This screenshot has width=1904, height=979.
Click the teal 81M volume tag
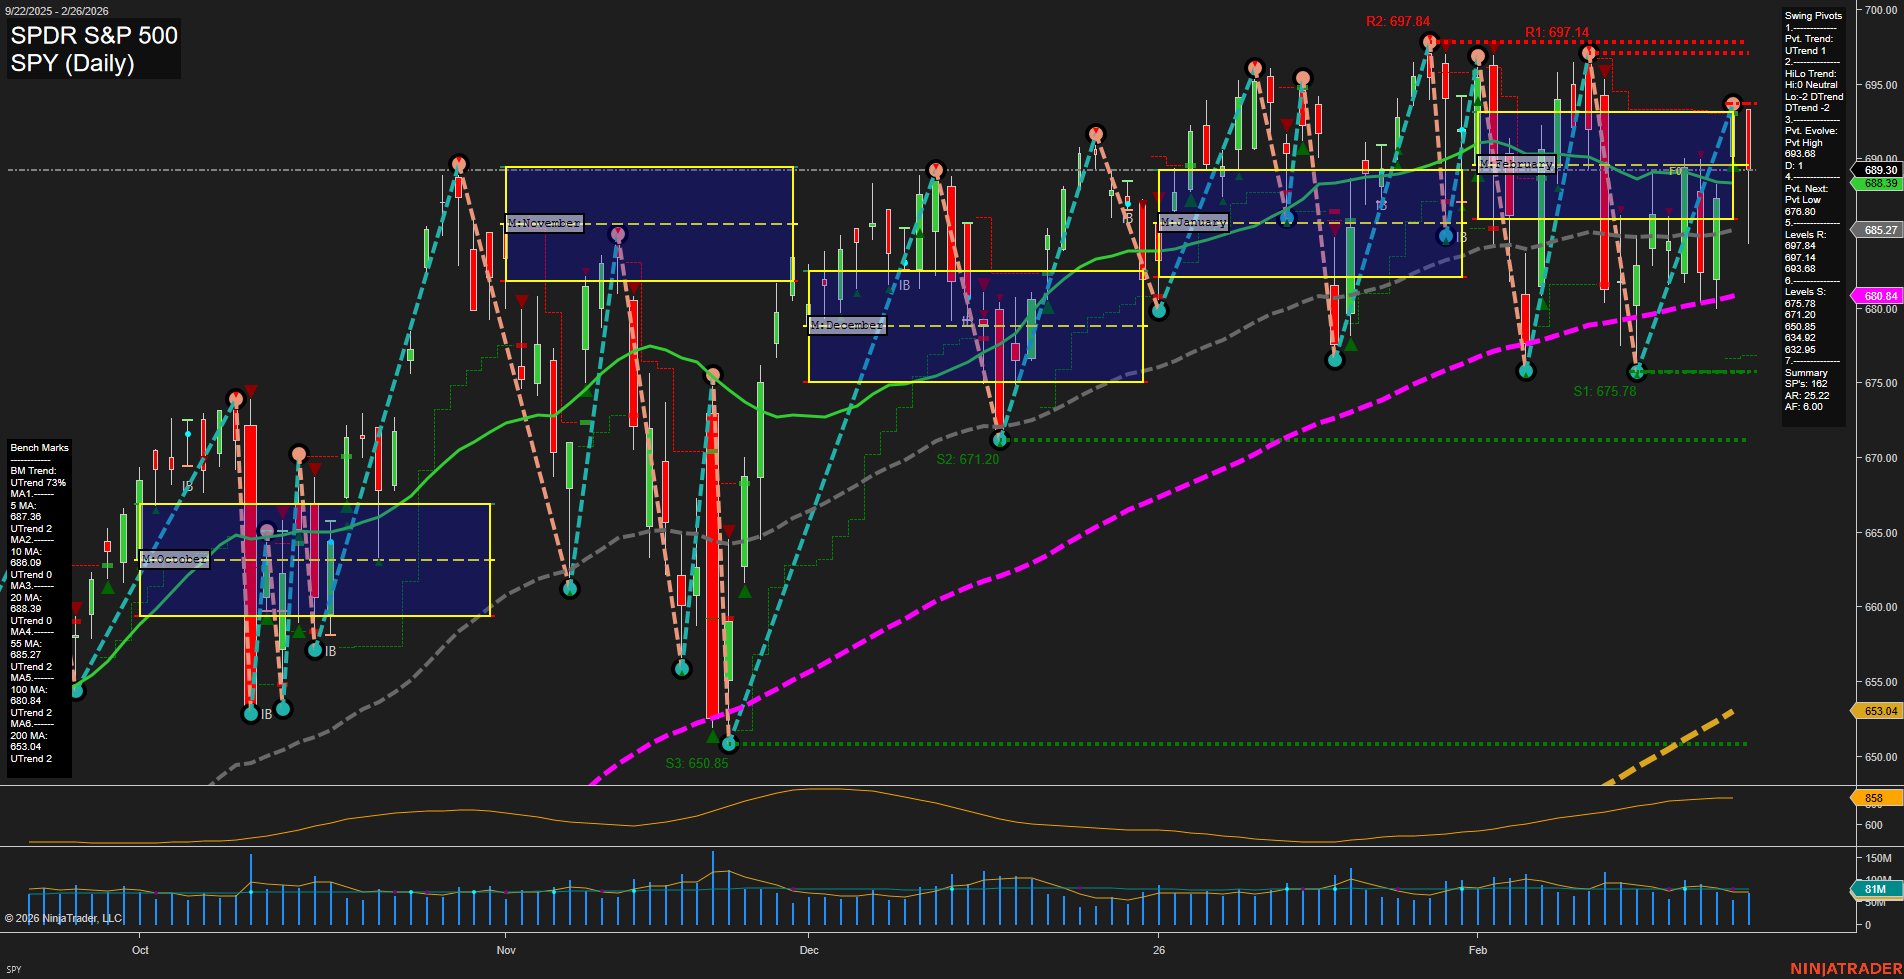(x=1874, y=889)
